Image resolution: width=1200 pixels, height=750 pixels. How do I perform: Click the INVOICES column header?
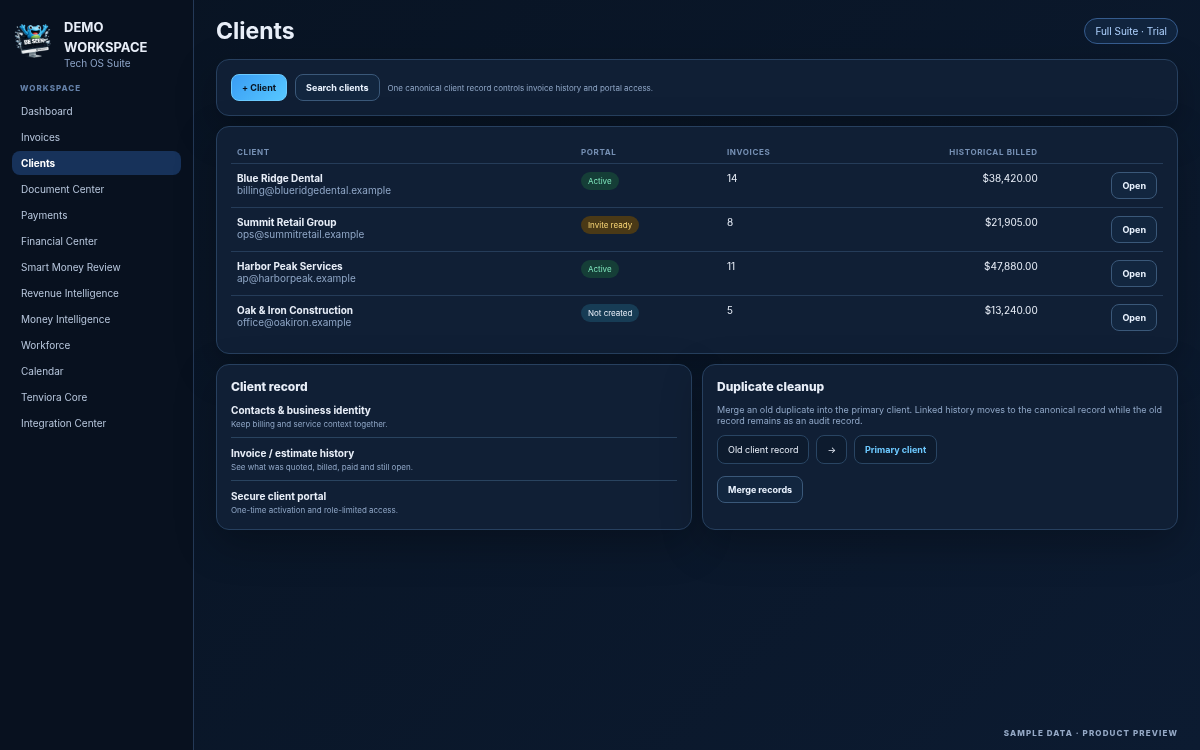[748, 152]
